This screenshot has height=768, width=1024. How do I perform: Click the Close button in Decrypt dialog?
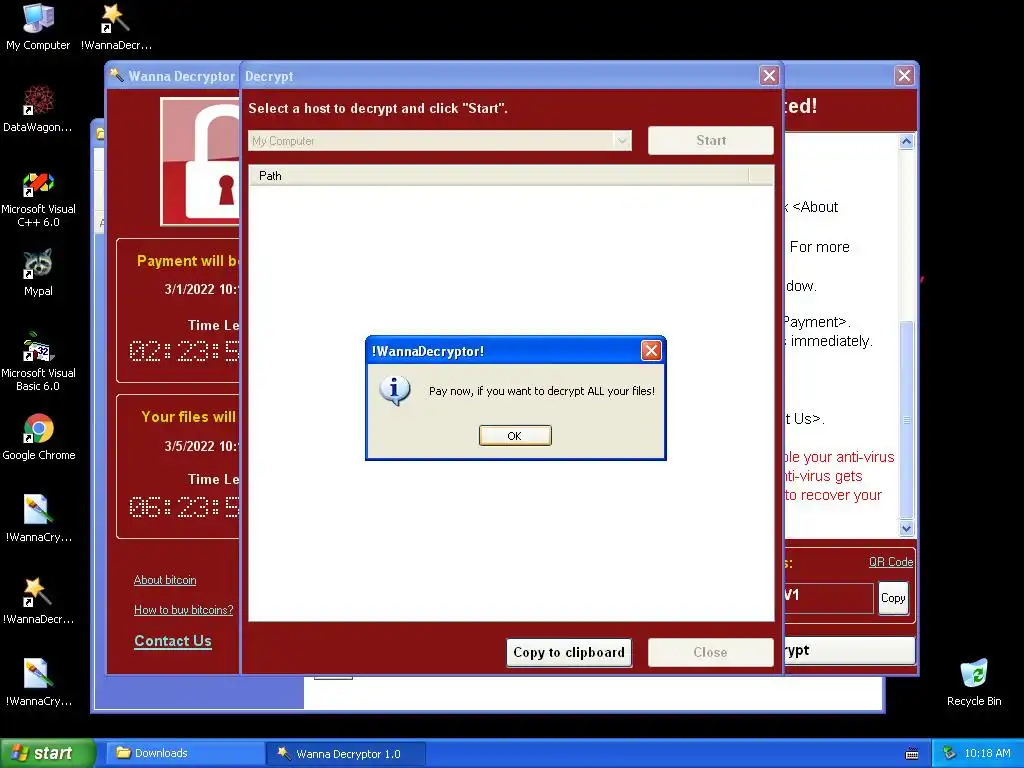[711, 652]
